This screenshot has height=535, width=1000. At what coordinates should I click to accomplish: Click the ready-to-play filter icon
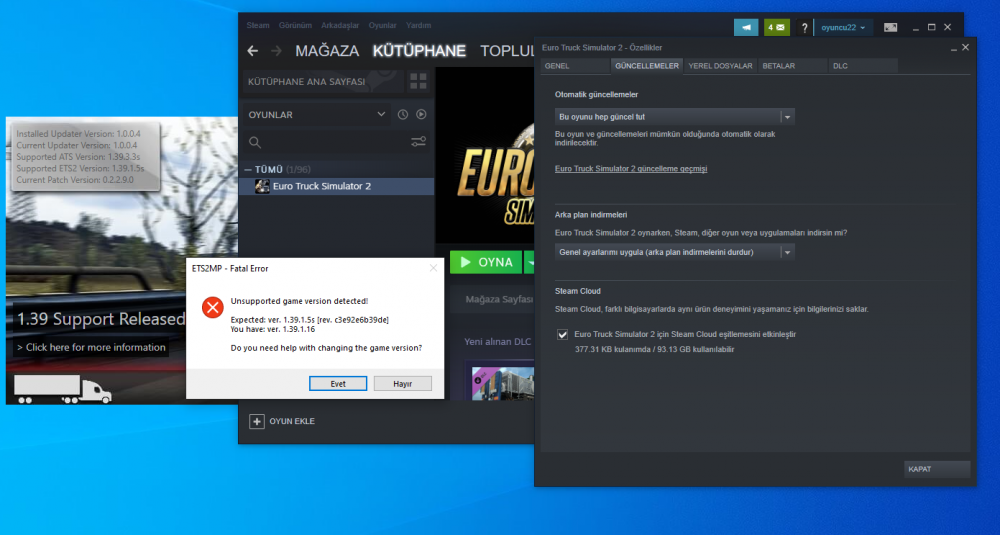tap(421, 115)
